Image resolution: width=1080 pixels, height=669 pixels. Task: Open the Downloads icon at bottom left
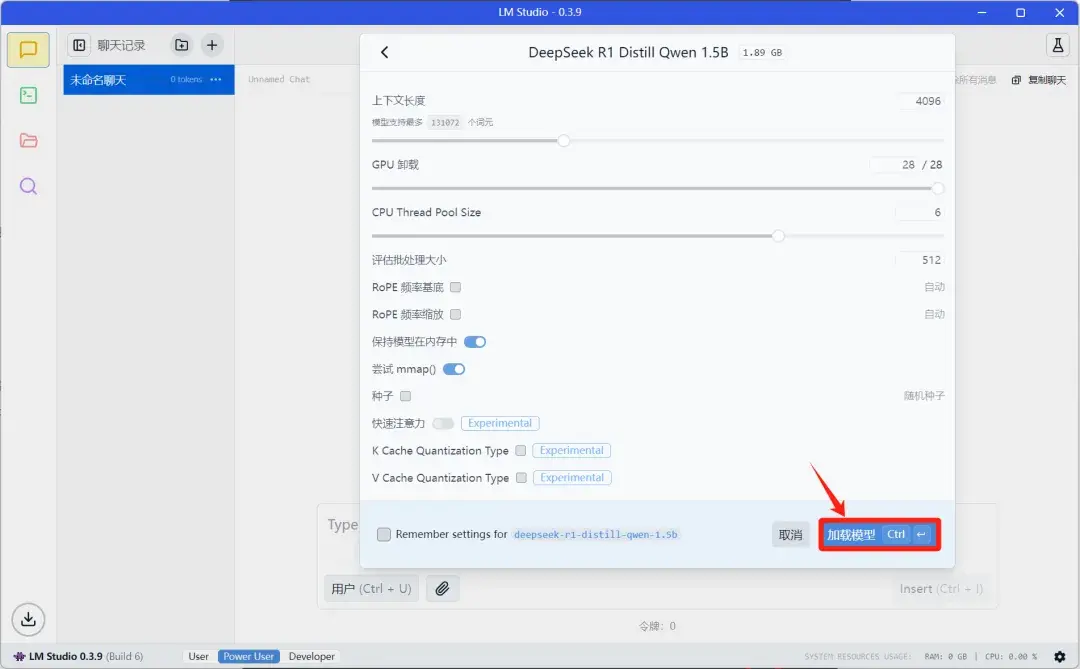tap(28, 619)
